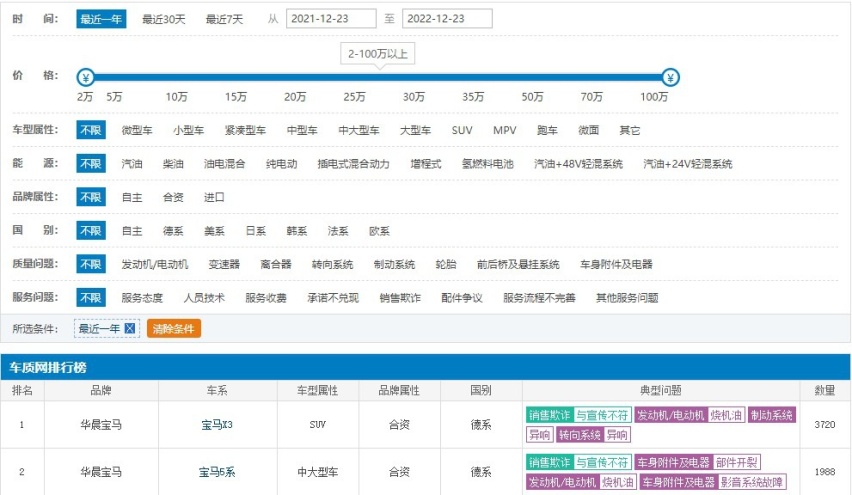Choose 合资 in 品牌属性 filter row
This screenshot has width=852, height=495.
tap(173, 197)
